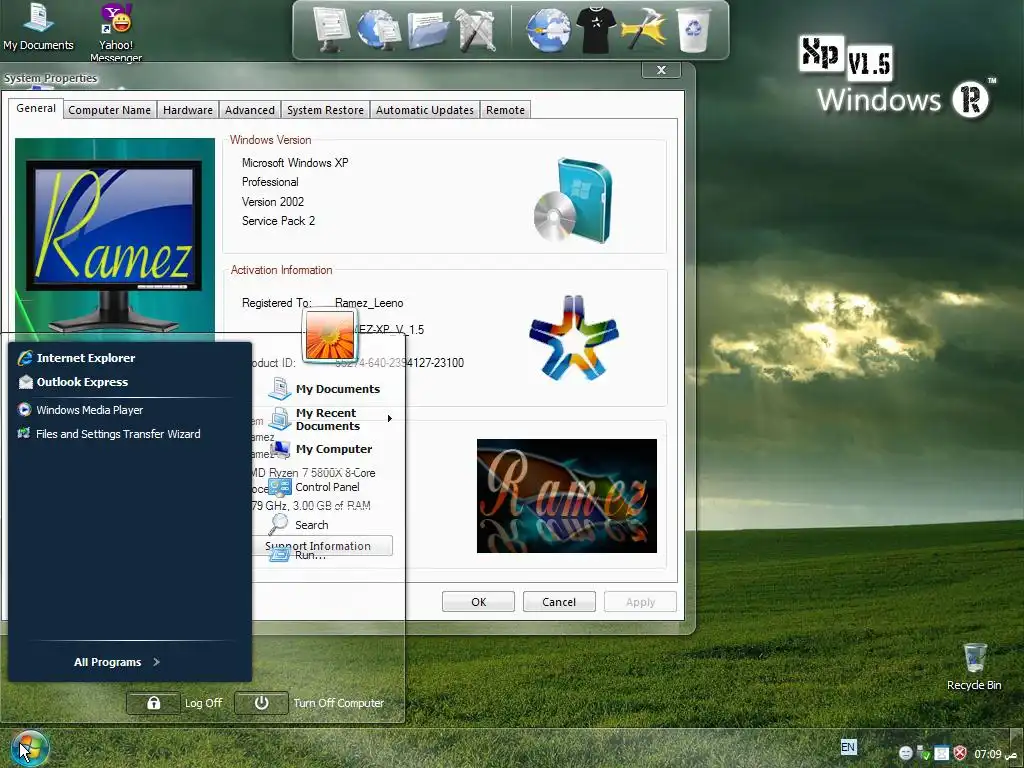This screenshot has height=768, width=1024.
Task: Switch to the System Restore tab
Action: pyautogui.click(x=325, y=110)
